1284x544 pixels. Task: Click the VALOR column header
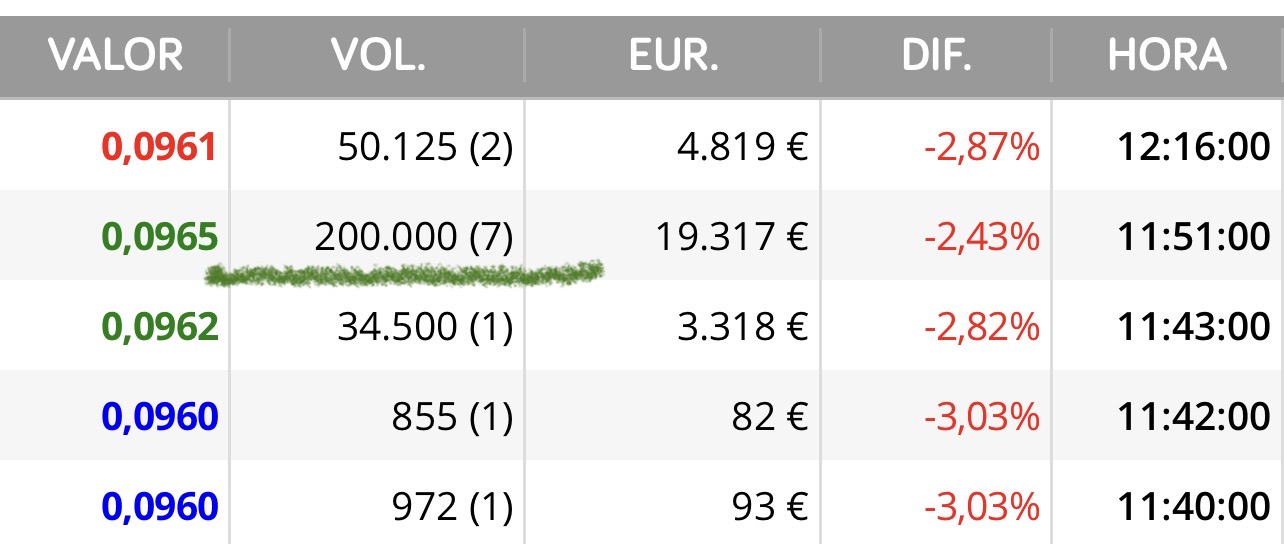click(x=115, y=55)
